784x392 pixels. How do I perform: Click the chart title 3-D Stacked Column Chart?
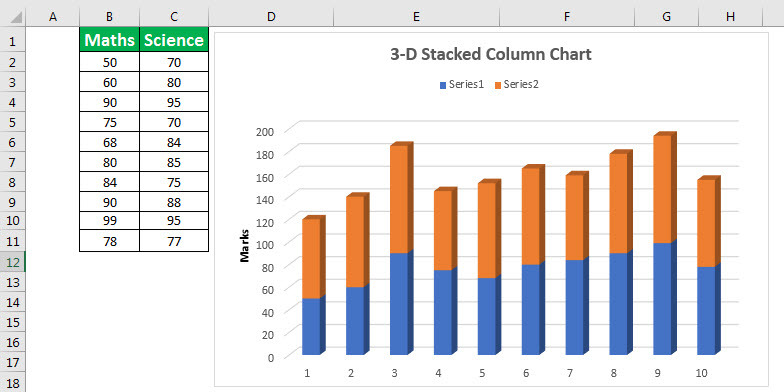click(x=490, y=54)
